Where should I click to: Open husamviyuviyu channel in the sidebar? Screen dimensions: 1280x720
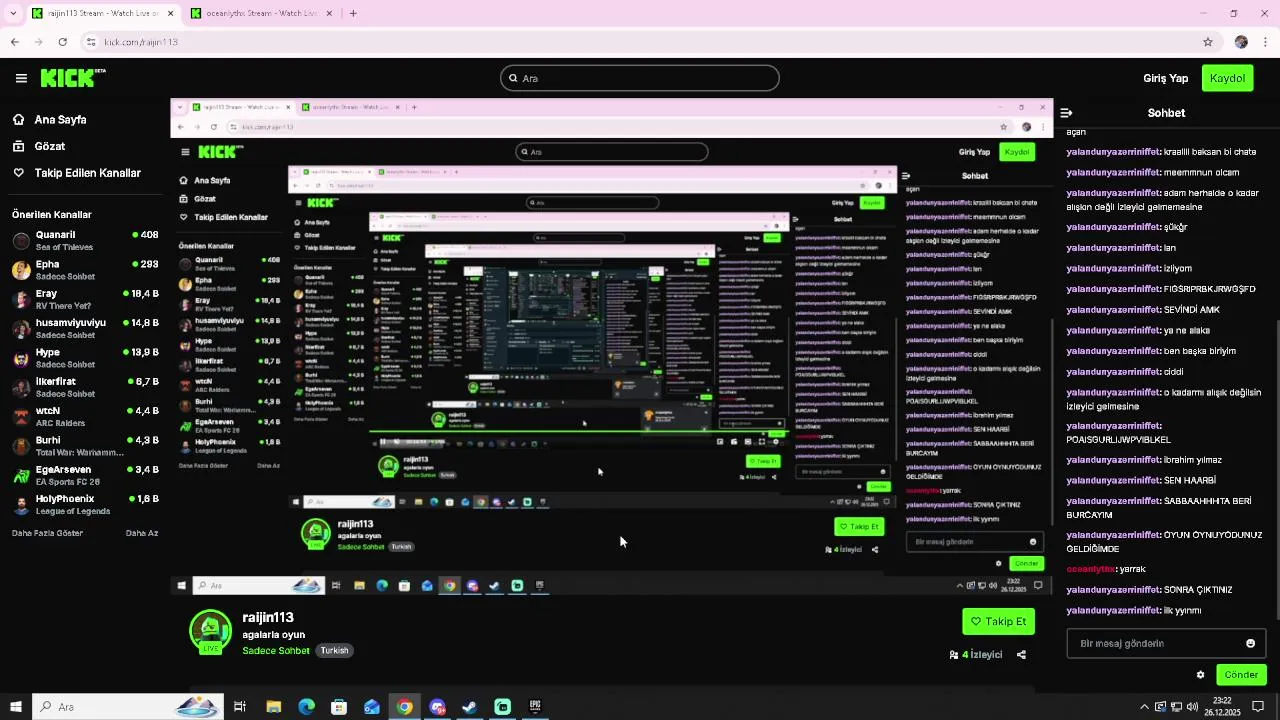(x=85, y=328)
